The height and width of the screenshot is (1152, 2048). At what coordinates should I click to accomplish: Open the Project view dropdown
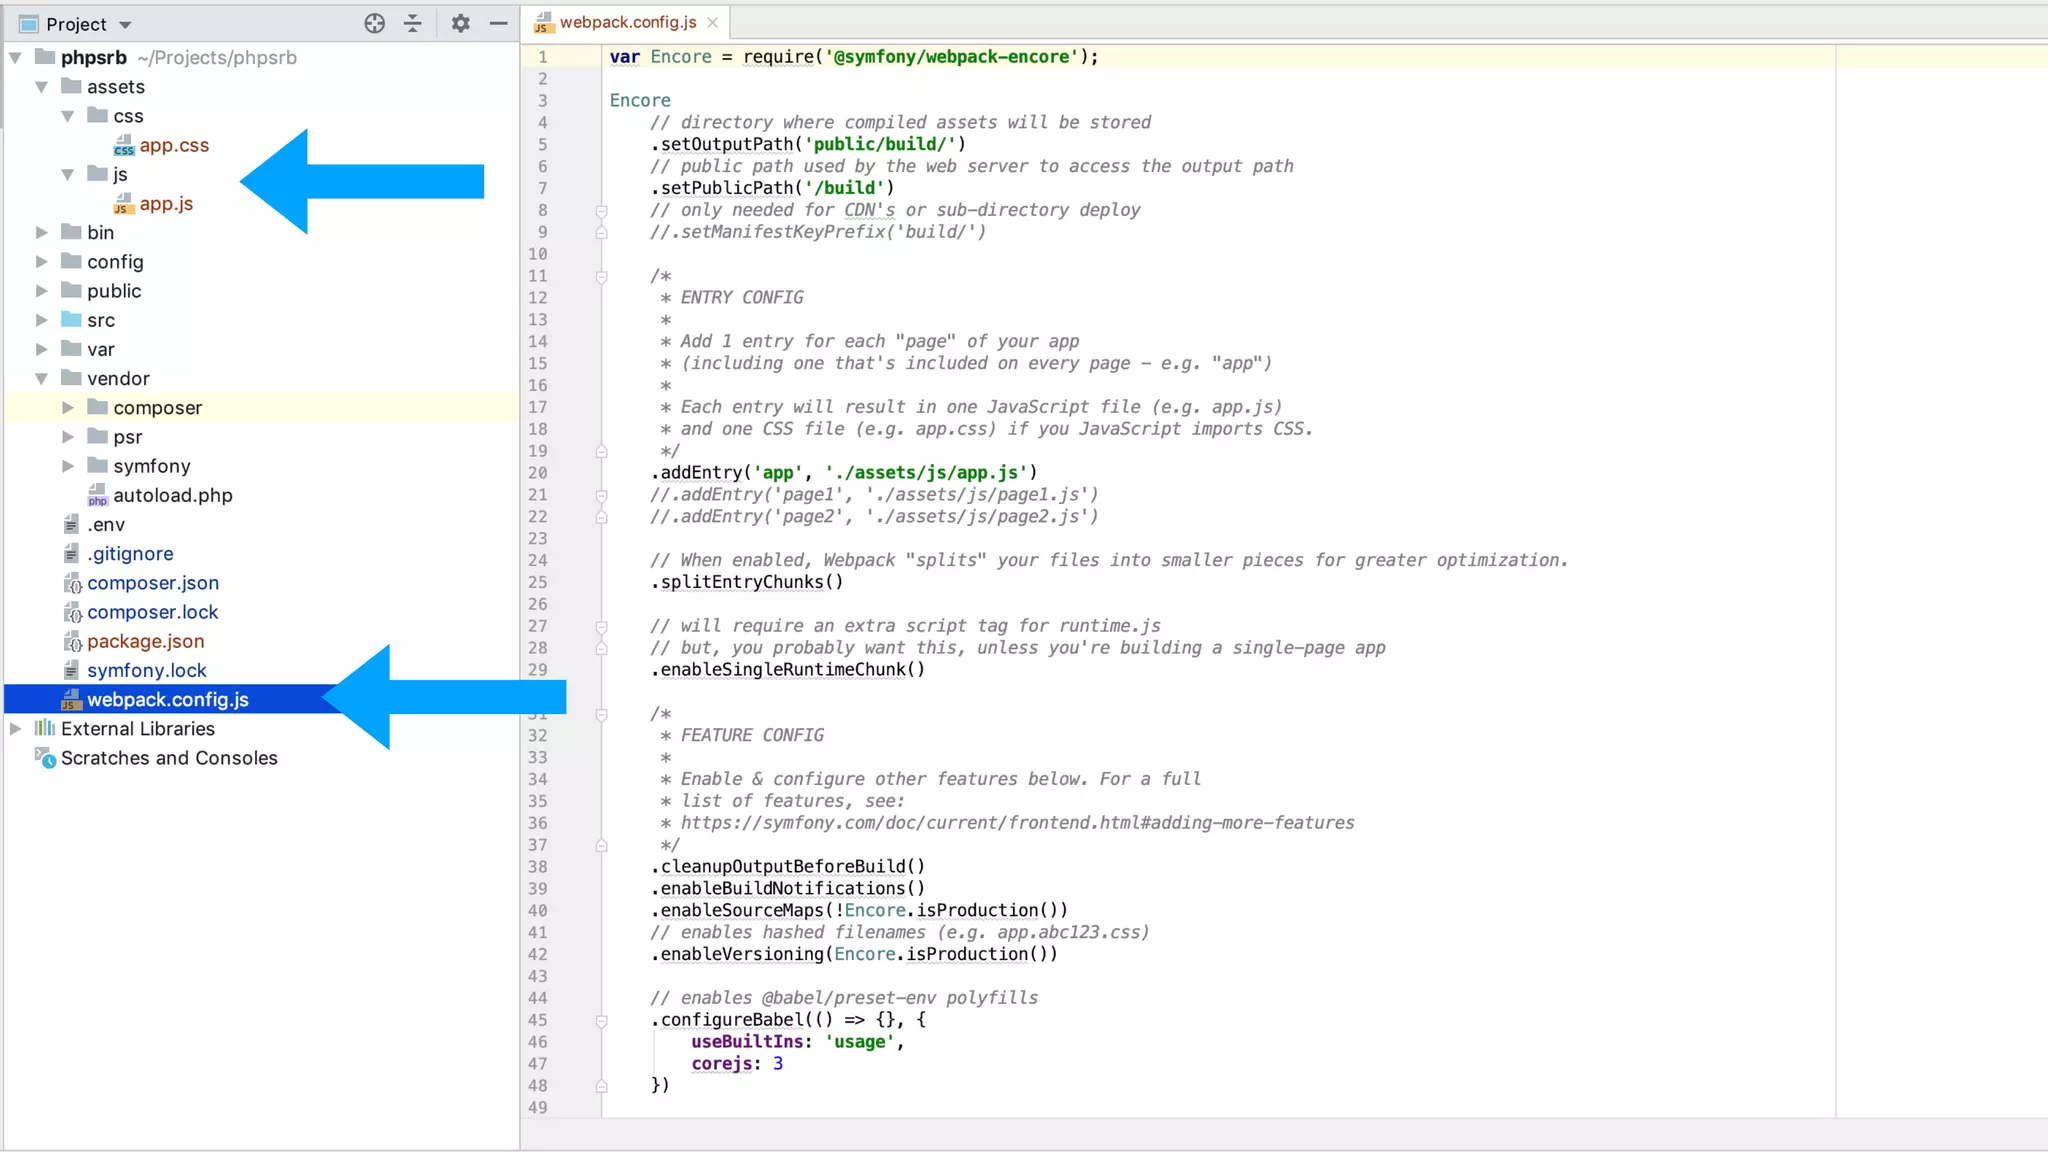click(125, 25)
